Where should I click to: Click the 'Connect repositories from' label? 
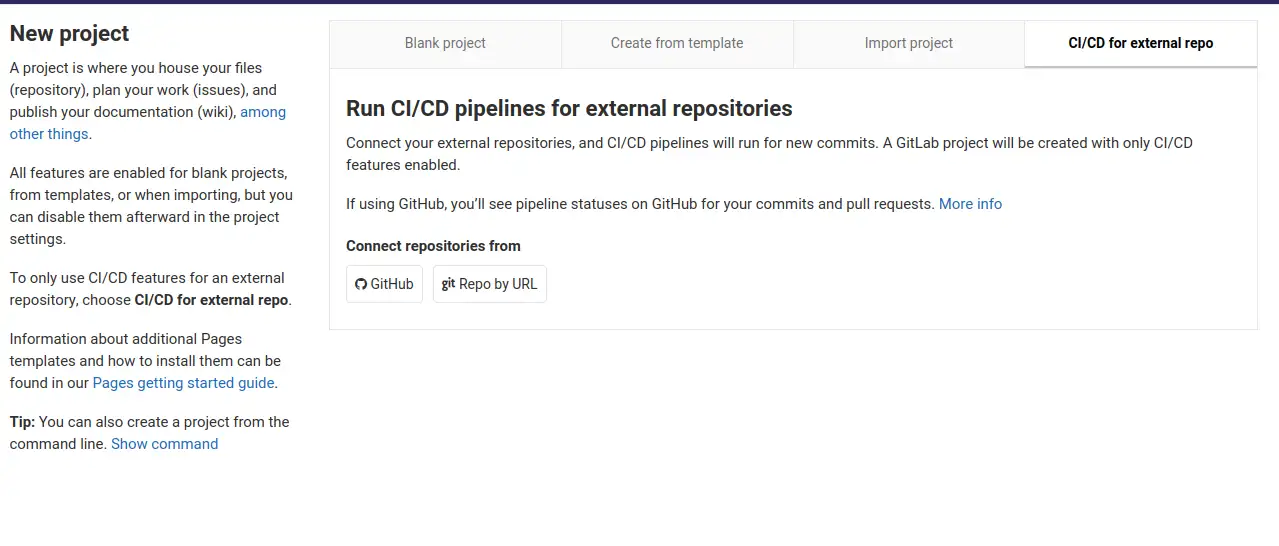[433, 246]
